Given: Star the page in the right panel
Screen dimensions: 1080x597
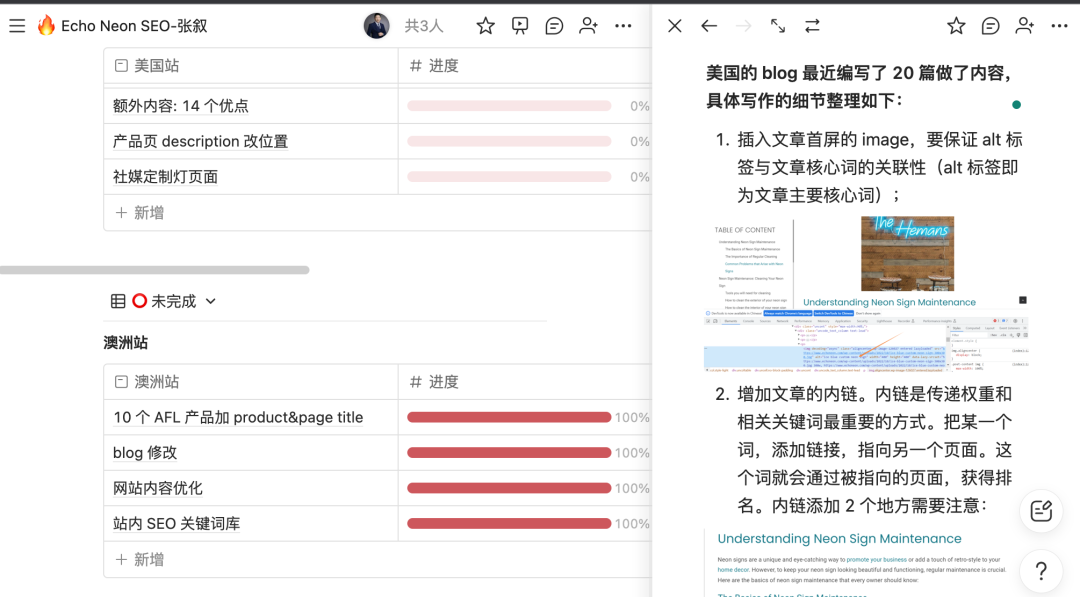Looking at the screenshot, I should [x=956, y=26].
